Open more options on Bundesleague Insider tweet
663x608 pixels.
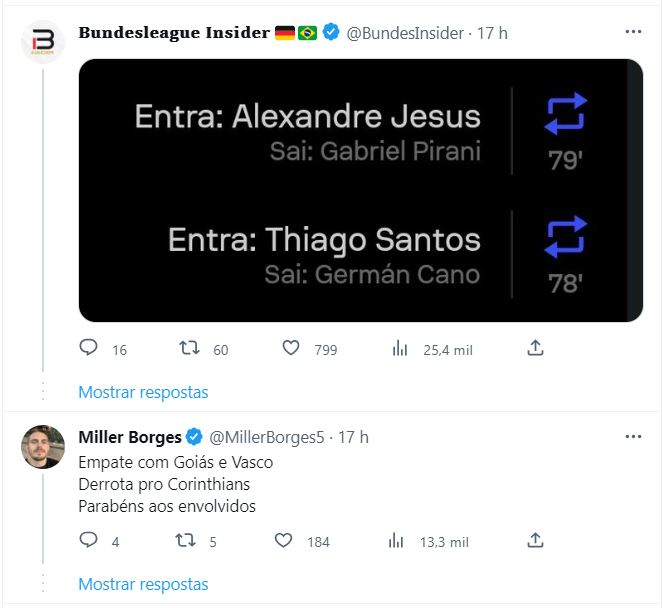point(633,32)
